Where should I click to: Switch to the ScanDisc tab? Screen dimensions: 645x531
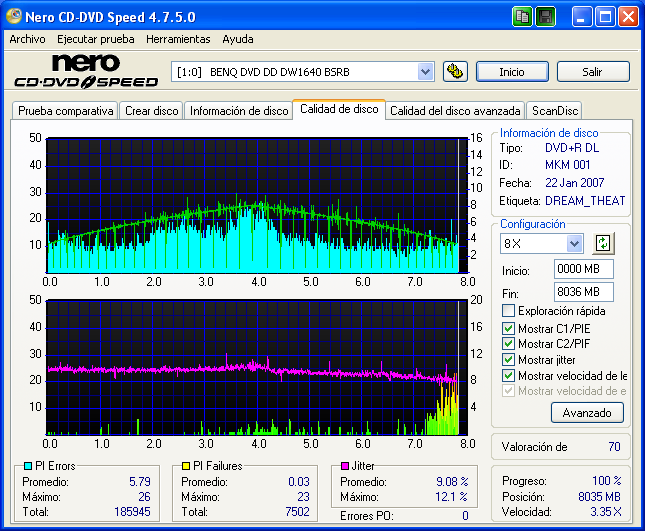(554, 111)
